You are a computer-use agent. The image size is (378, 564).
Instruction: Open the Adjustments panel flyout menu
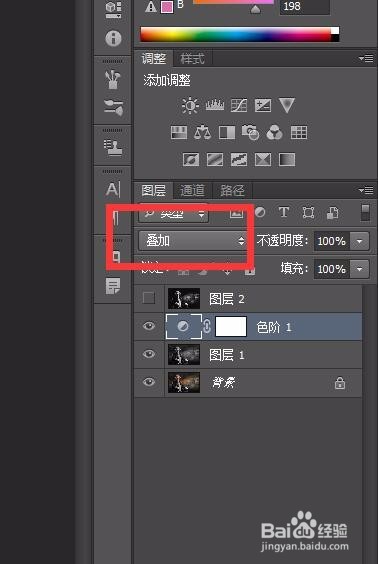pyautogui.click(x=366, y=58)
